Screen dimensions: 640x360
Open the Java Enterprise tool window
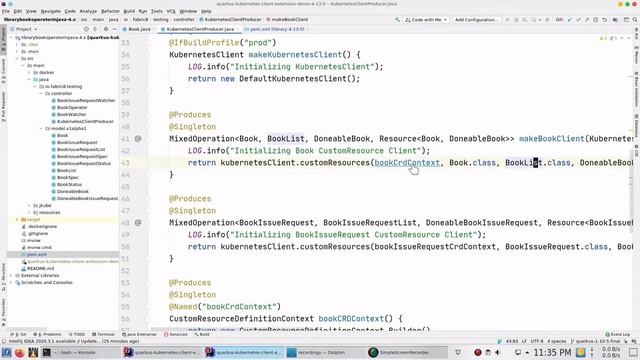click(139, 334)
